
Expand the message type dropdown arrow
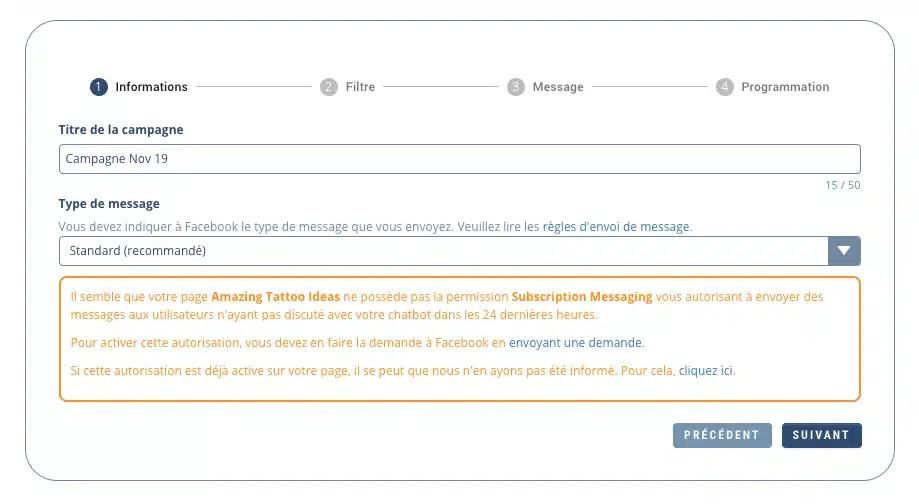point(844,251)
